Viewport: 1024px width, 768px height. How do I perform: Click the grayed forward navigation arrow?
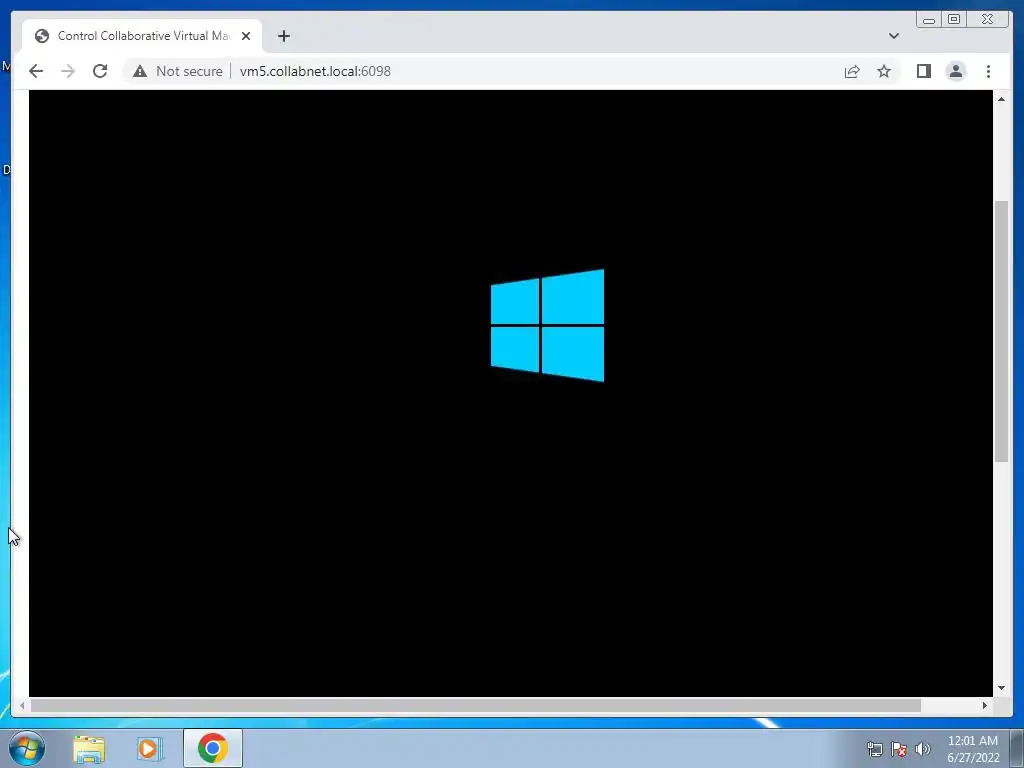coord(68,71)
